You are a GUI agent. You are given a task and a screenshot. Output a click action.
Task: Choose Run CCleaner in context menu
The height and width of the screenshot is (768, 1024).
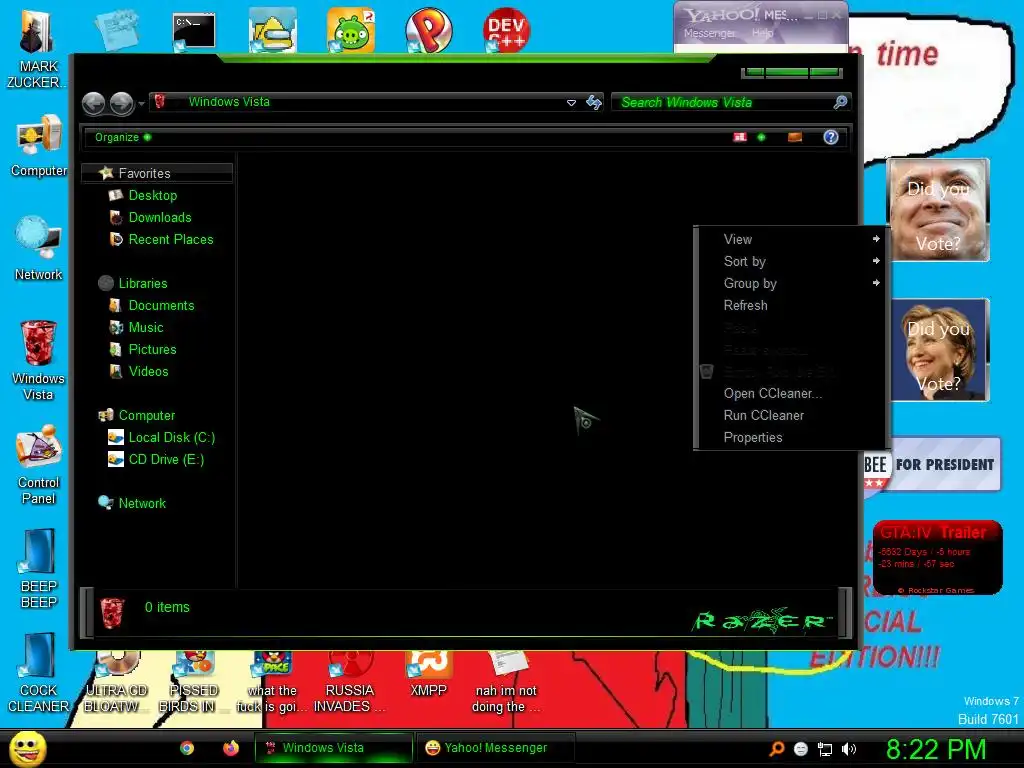click(792, 415)
